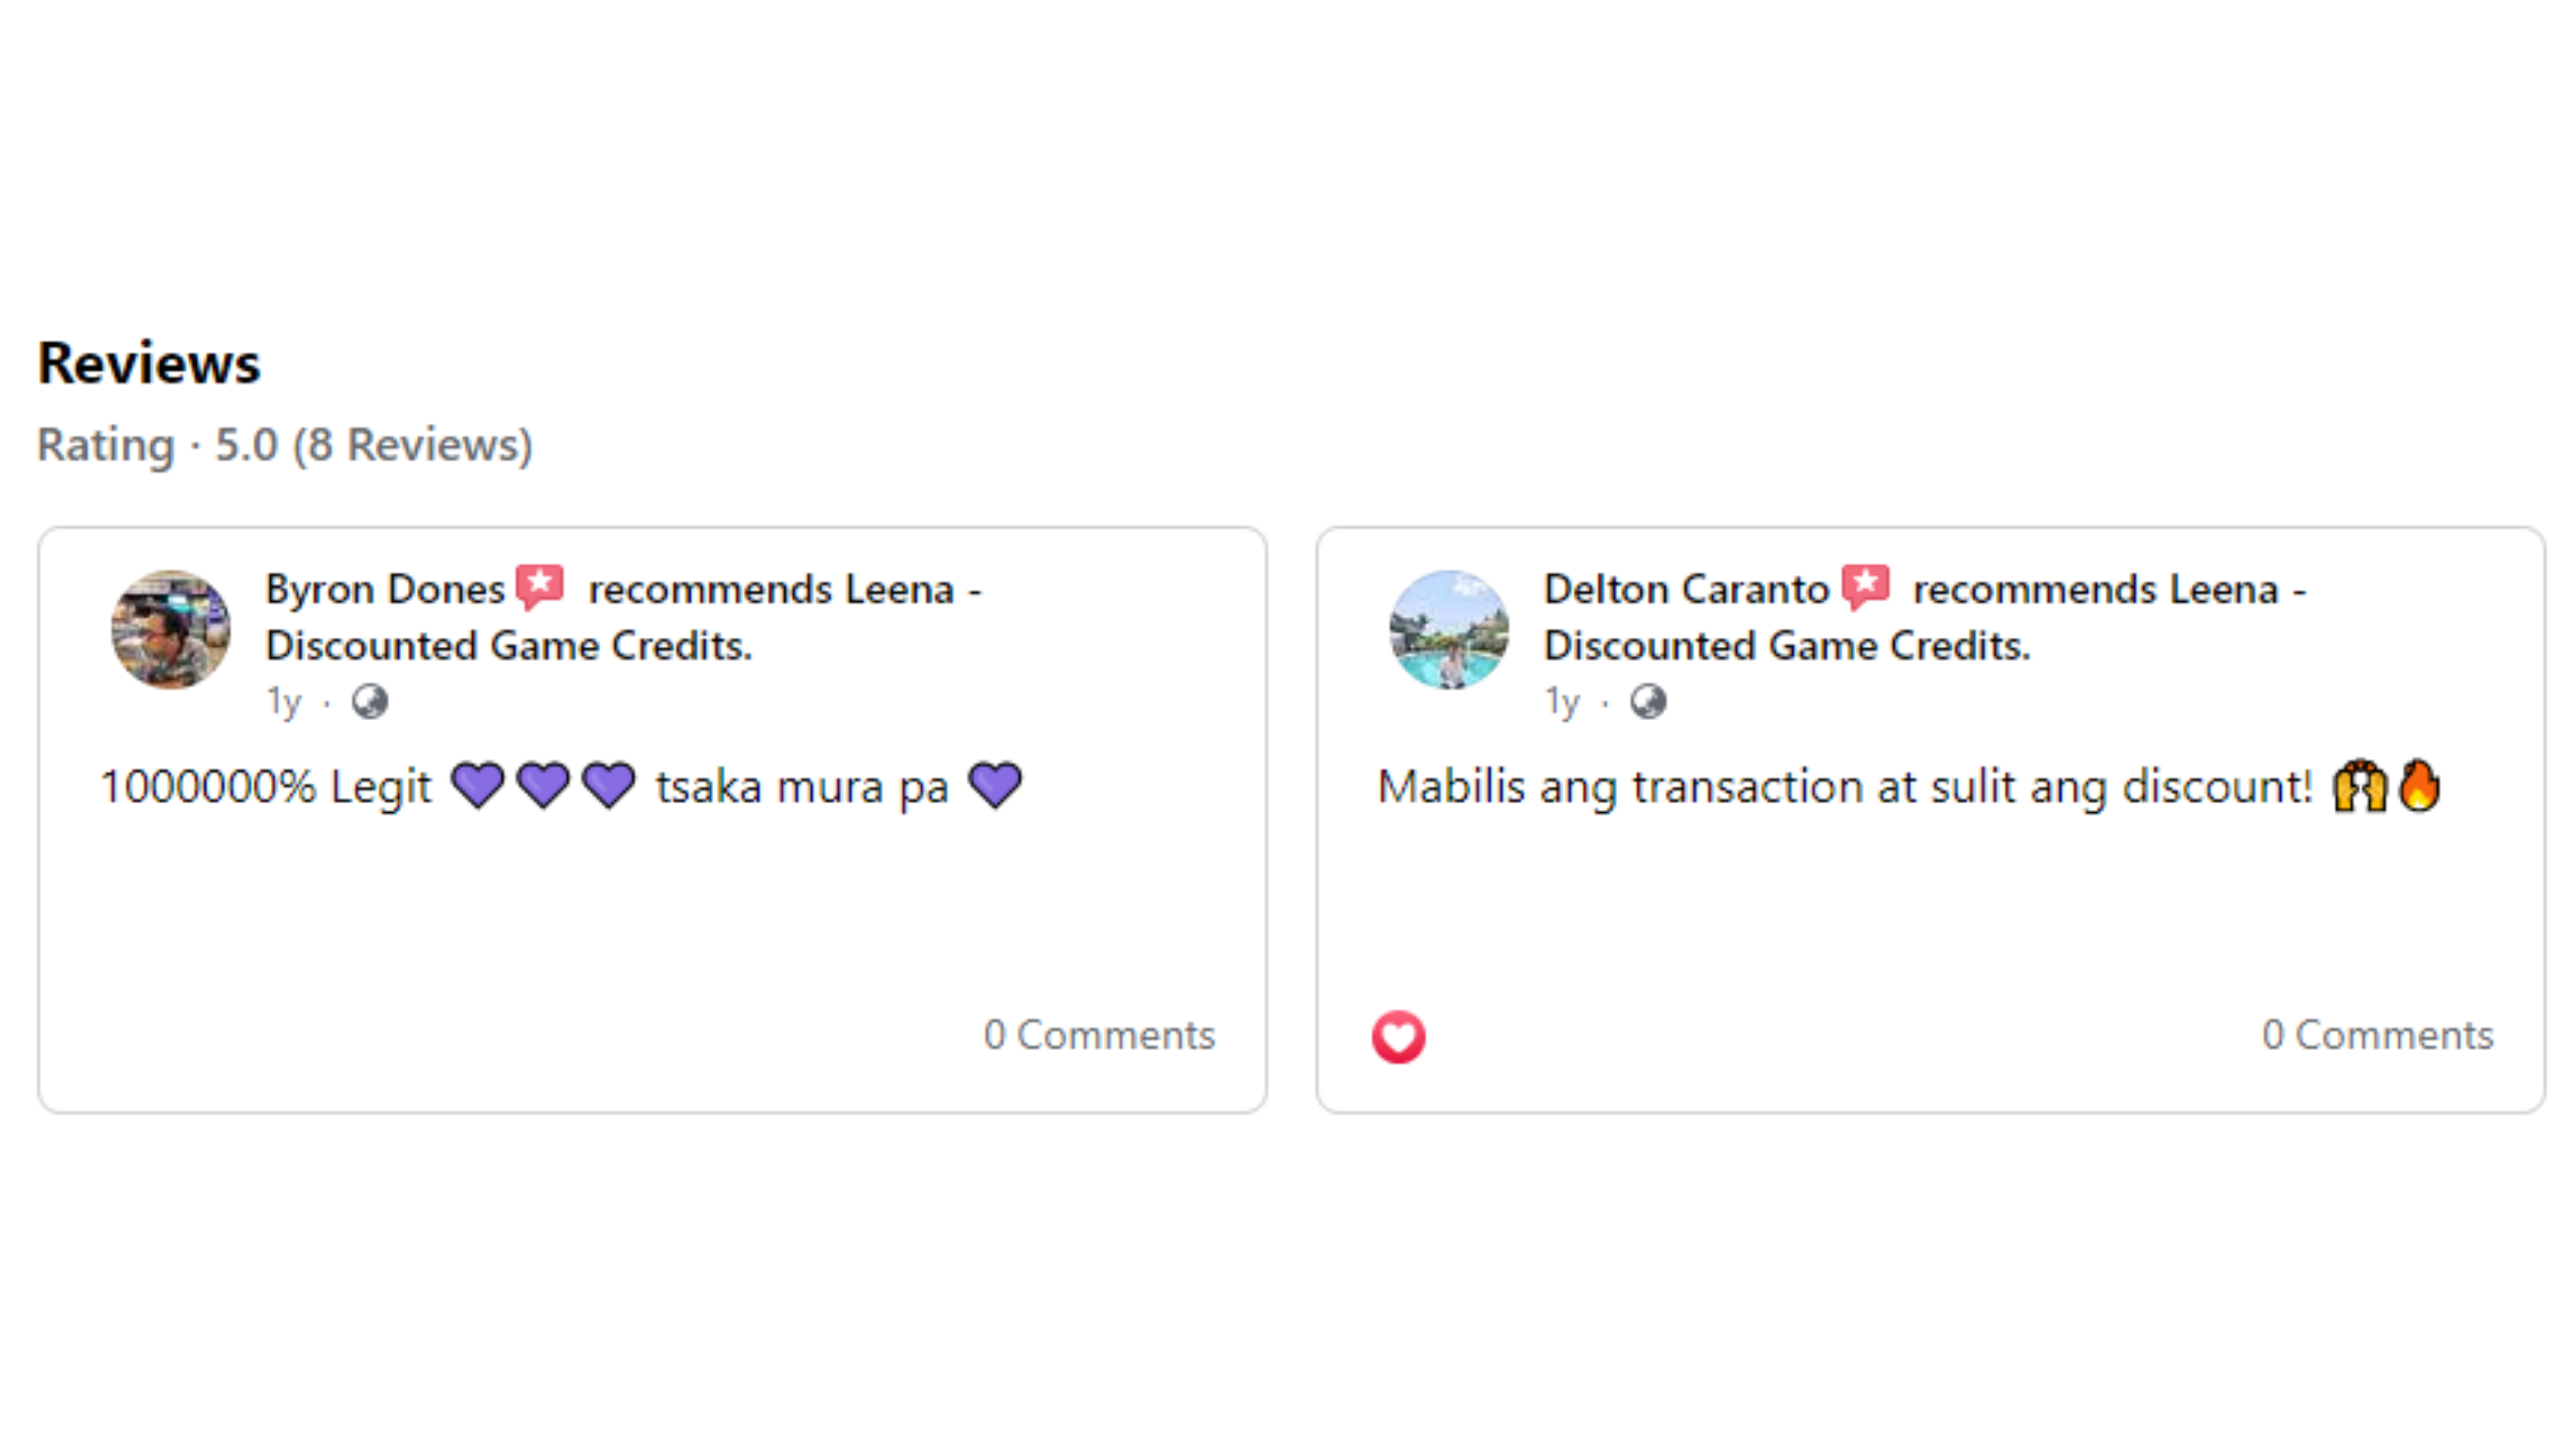
Task: Click the public globe icon on Byron's review
Action: pyautogui.click(x=370, y=702)
